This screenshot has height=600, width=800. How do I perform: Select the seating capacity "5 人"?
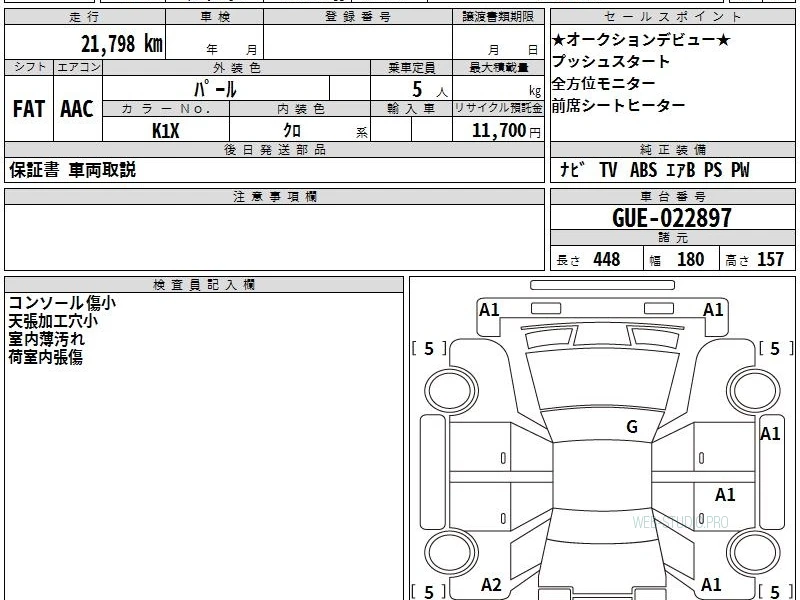click(430, 90)
